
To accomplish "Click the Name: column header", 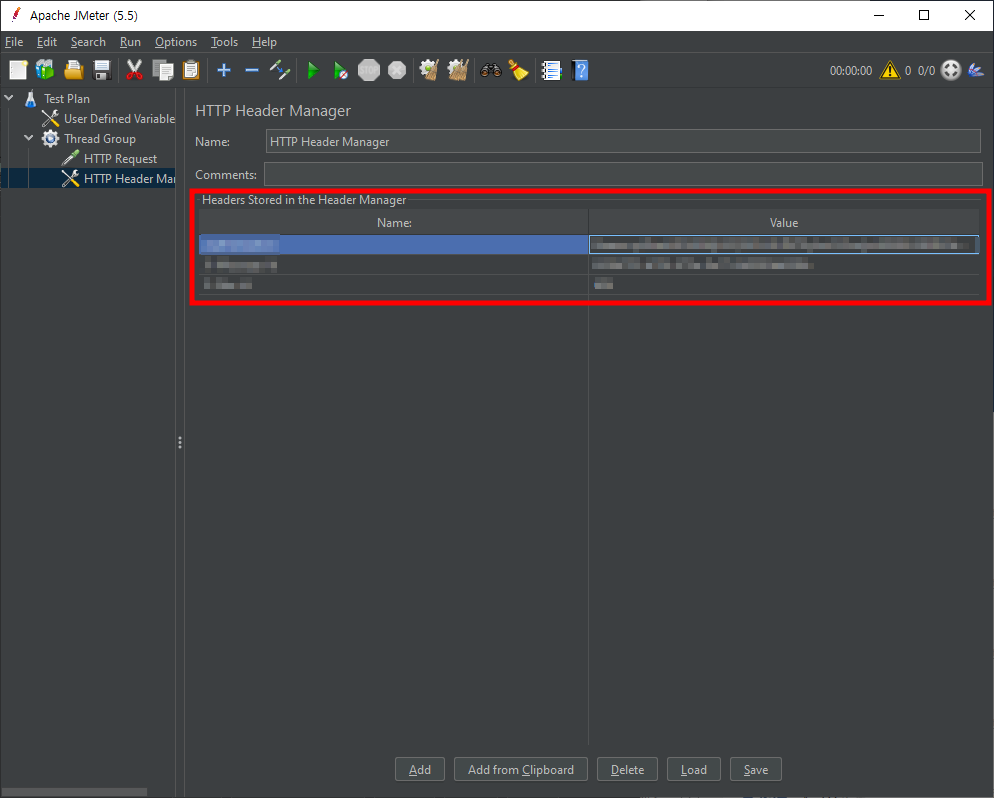I will [x=394, y=222].
